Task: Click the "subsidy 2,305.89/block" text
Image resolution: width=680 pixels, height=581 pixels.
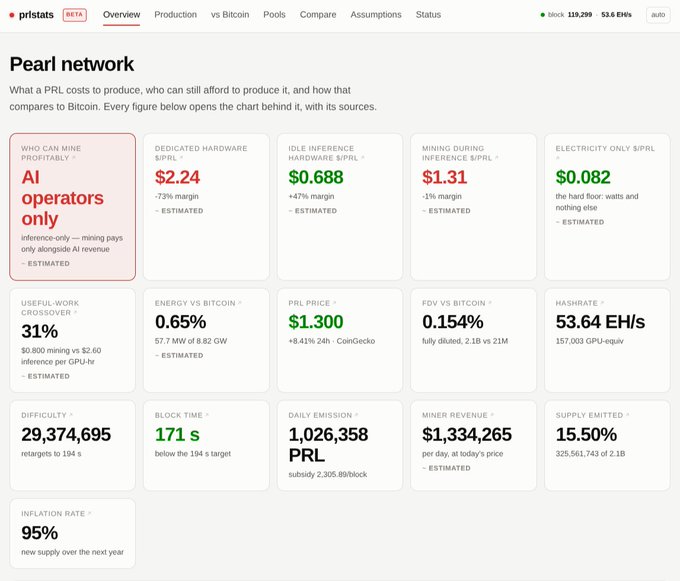Action: point(327,474)
